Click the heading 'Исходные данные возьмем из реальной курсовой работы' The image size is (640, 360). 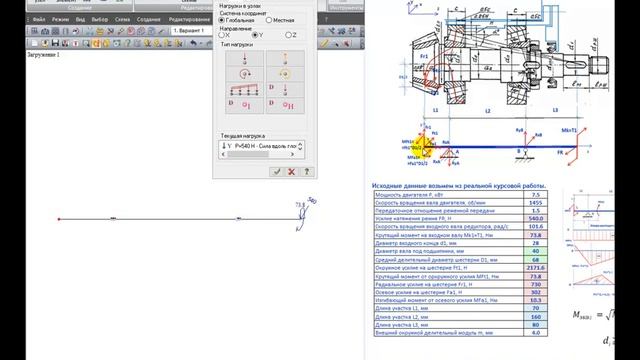(459, 186)
